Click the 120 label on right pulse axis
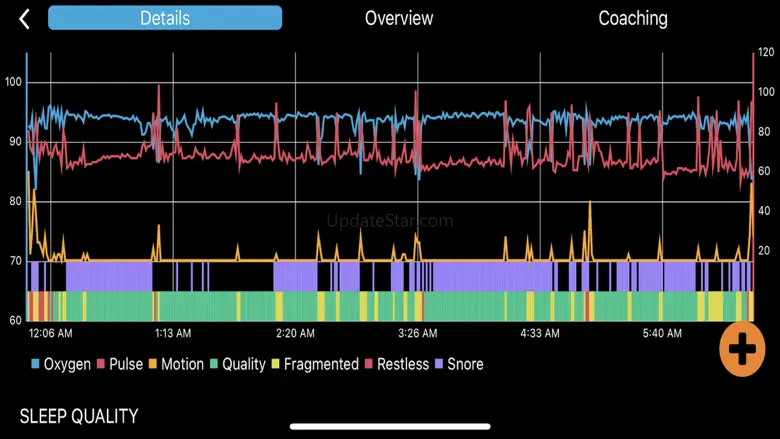The width and height of the screenshot is (780, 439). coord(766,52)
